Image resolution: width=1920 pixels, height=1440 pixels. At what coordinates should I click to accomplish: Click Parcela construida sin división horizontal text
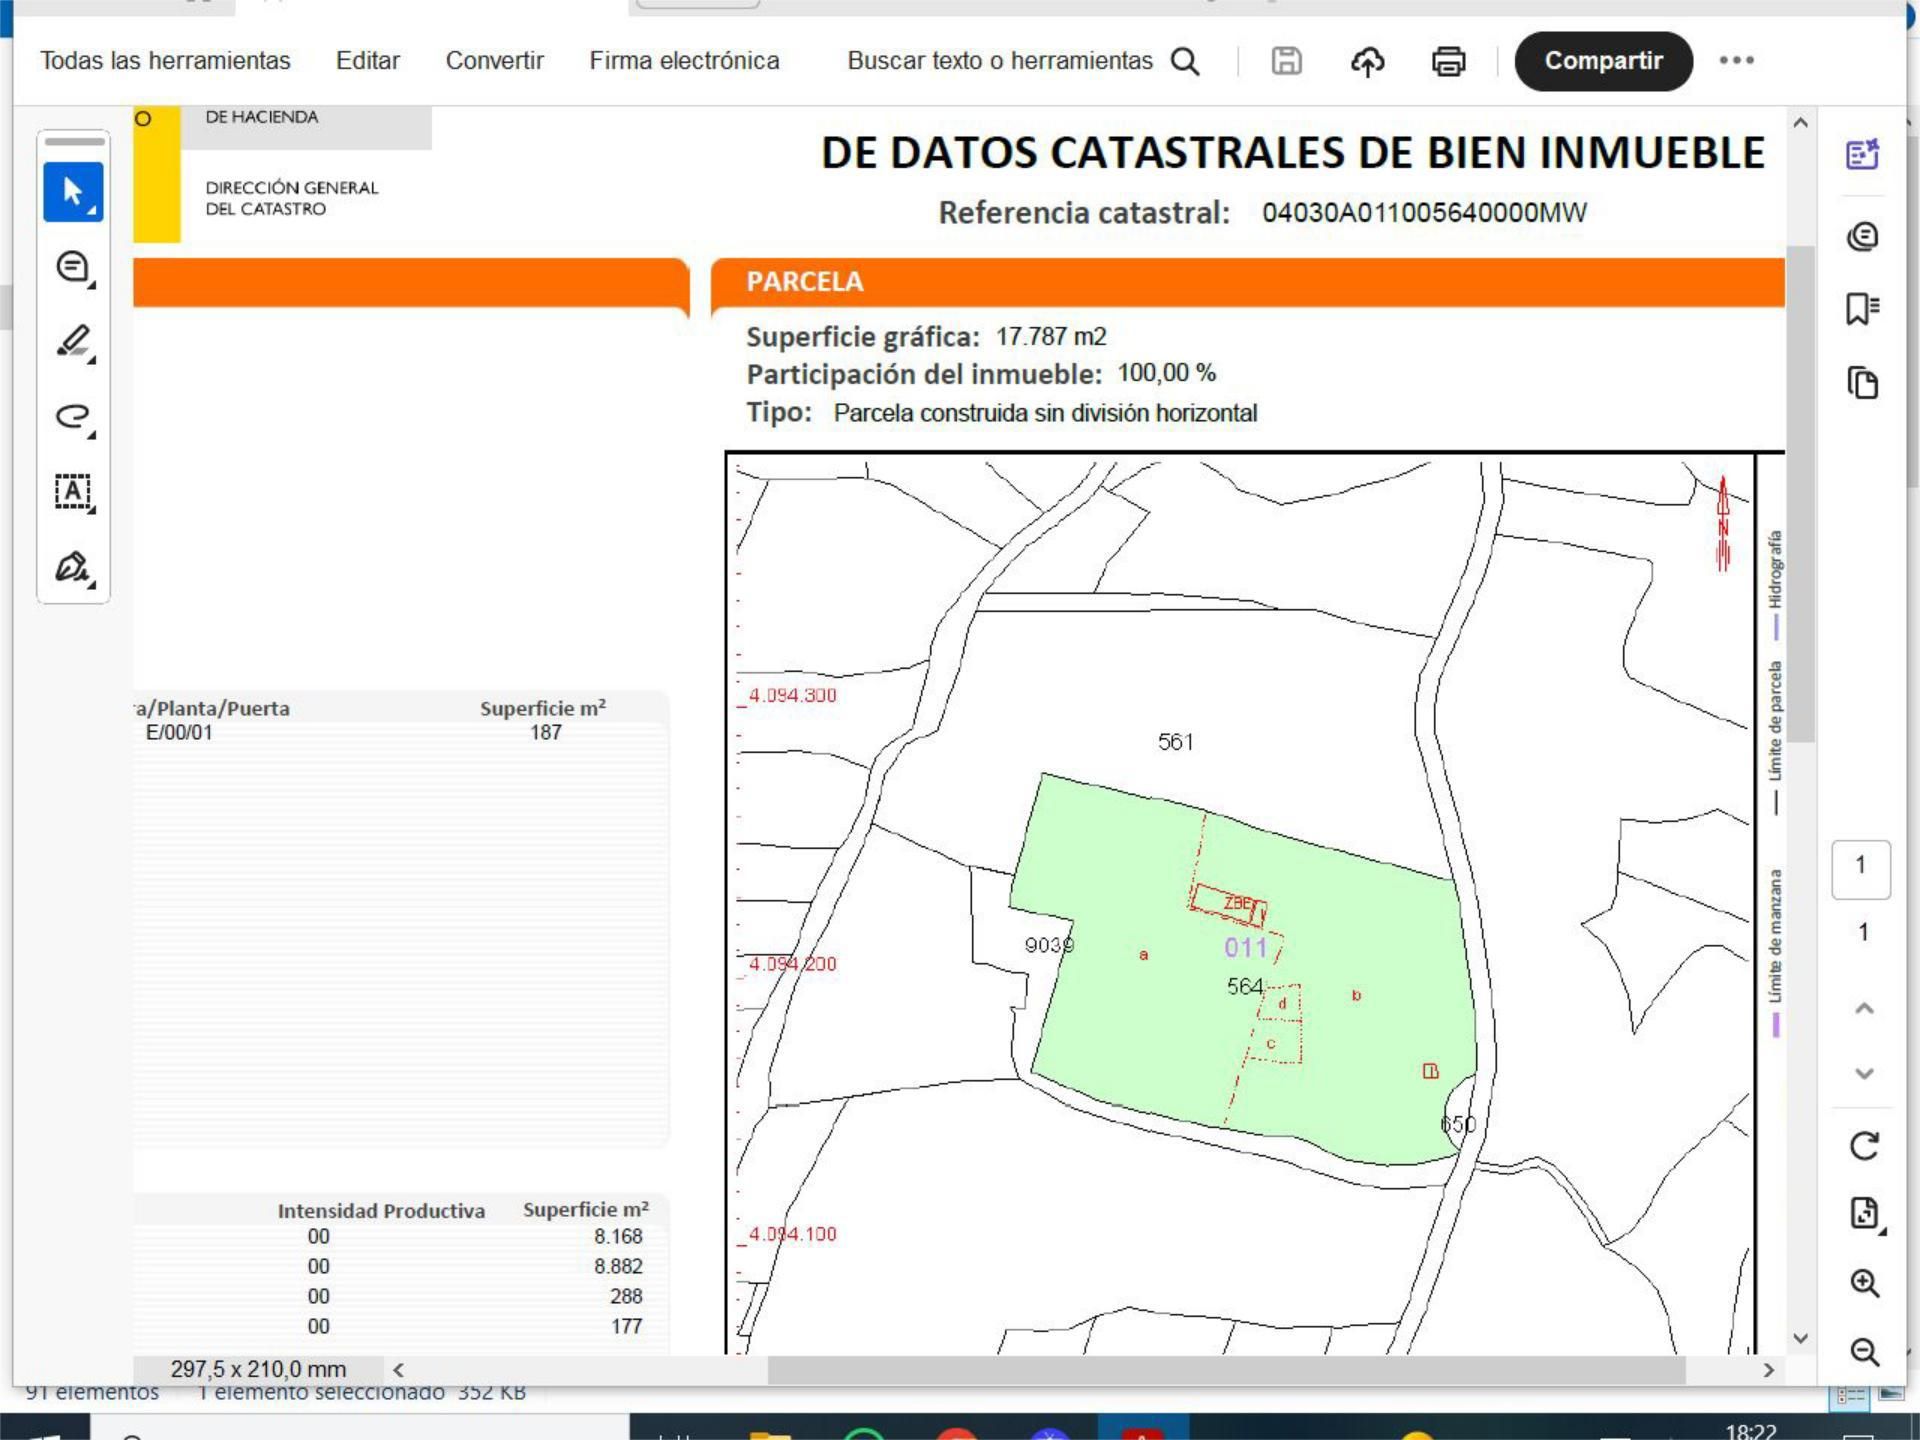point(1045,413)
